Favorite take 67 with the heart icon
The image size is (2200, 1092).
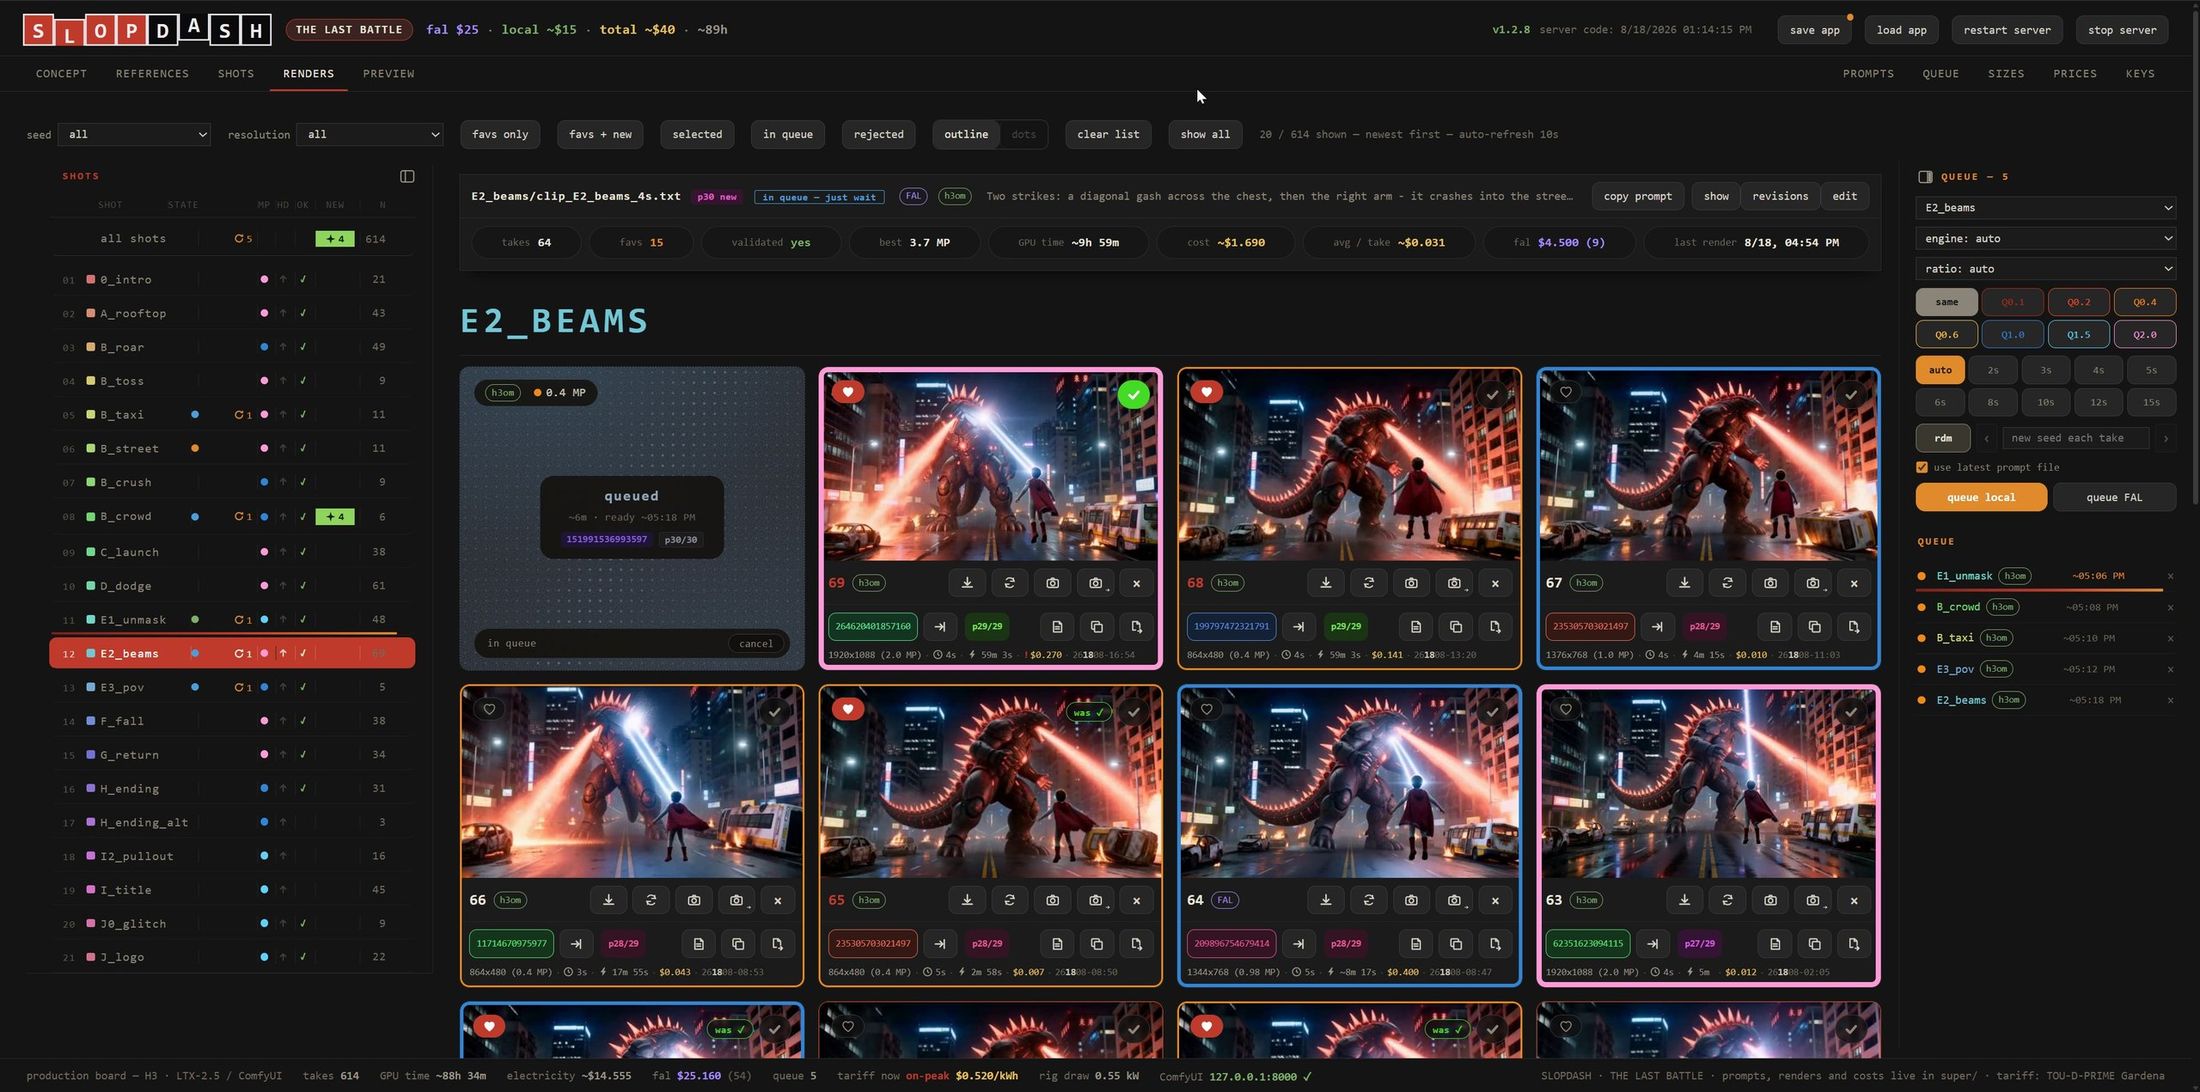point(1566,392)
